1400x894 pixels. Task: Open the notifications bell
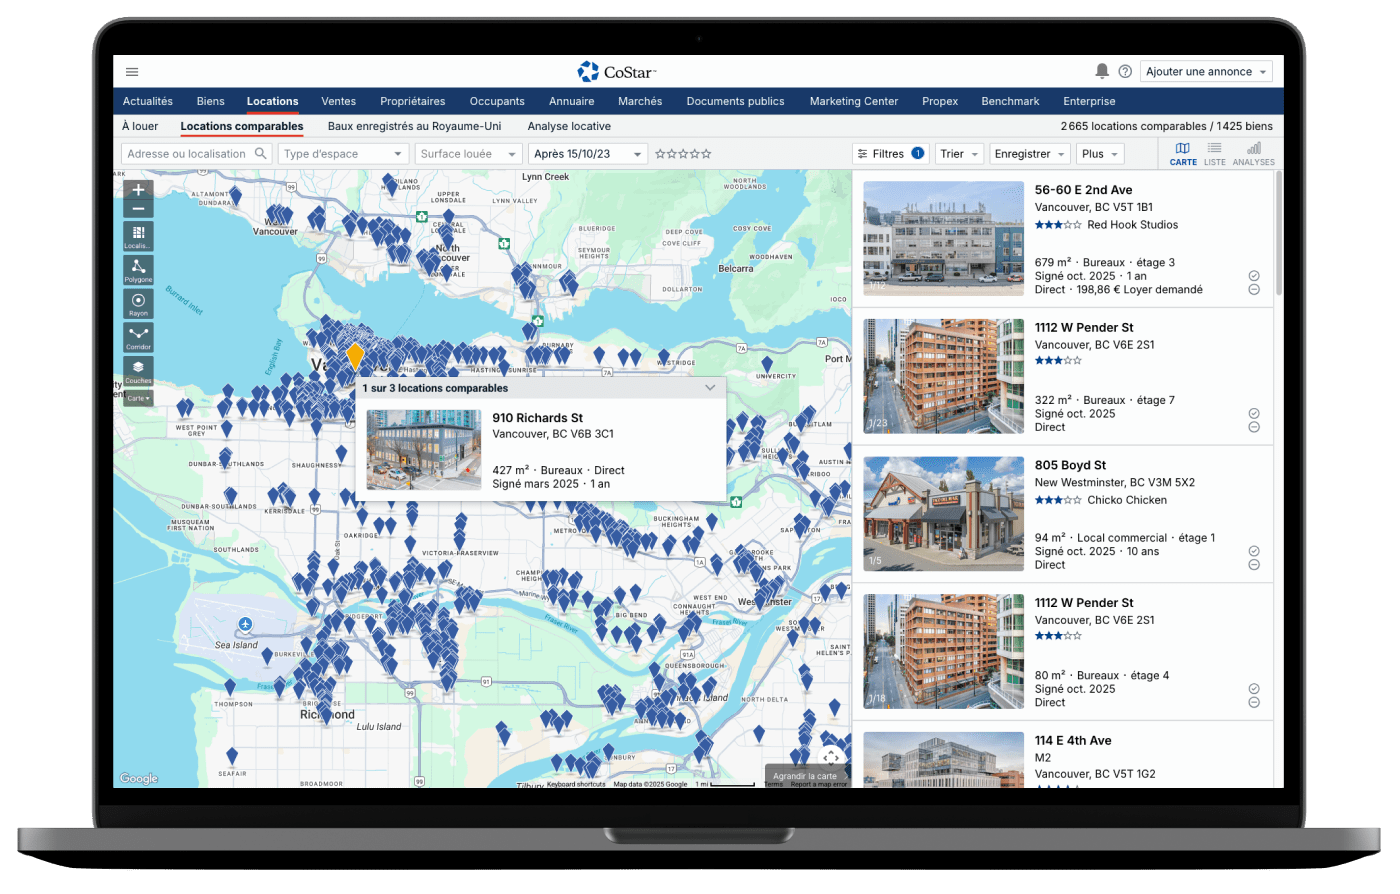pyautogui.click(x=1102, y=71)
